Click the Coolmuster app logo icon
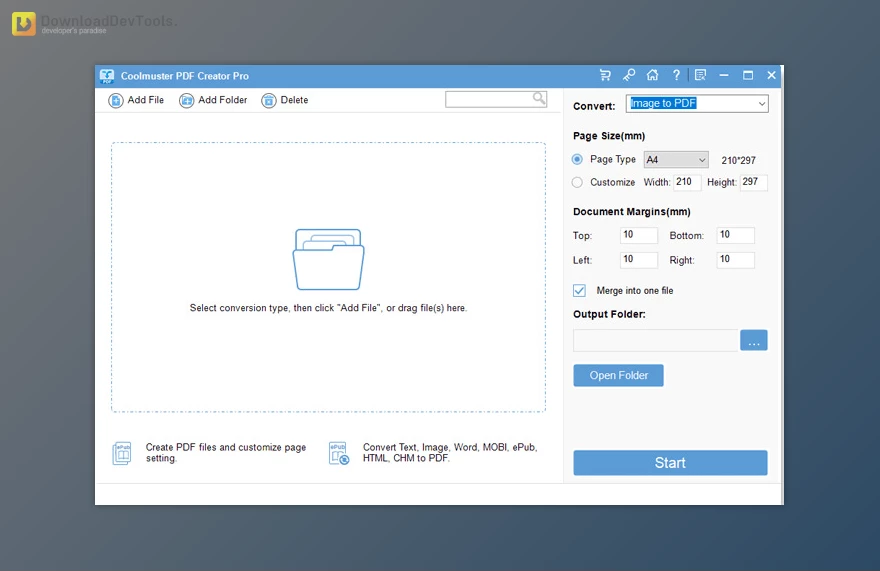880x571 pixels. tap(107, 76)
